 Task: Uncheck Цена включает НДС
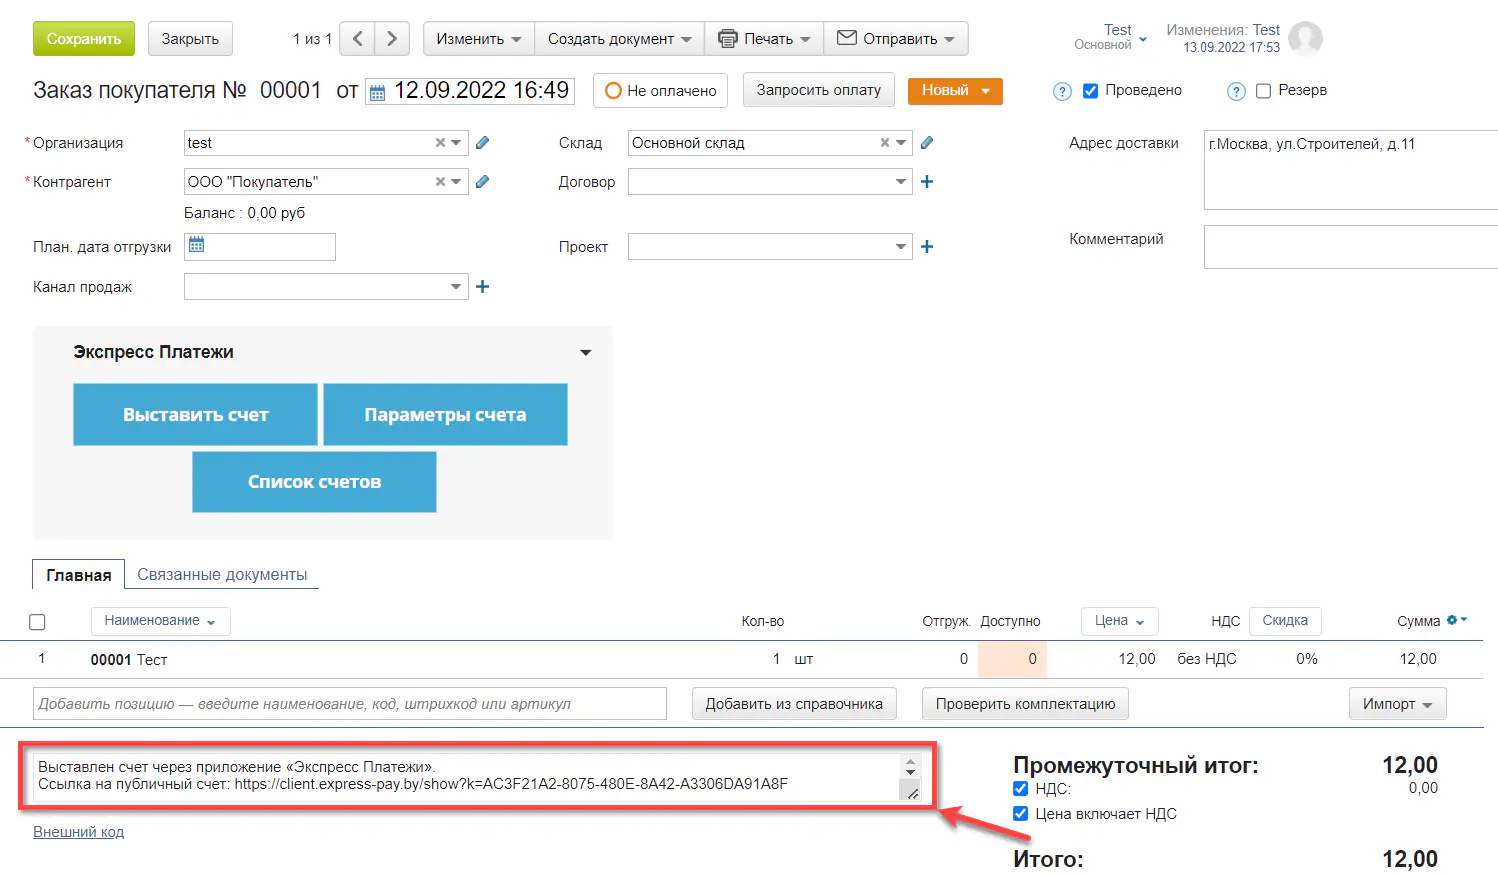[x=1020, y=814]
